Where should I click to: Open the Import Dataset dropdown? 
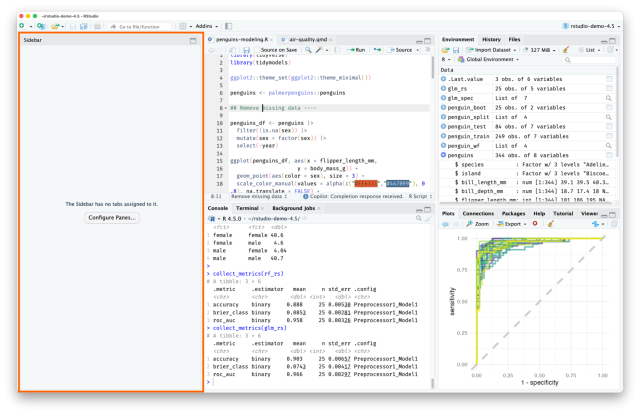click(x=493, y=50)
